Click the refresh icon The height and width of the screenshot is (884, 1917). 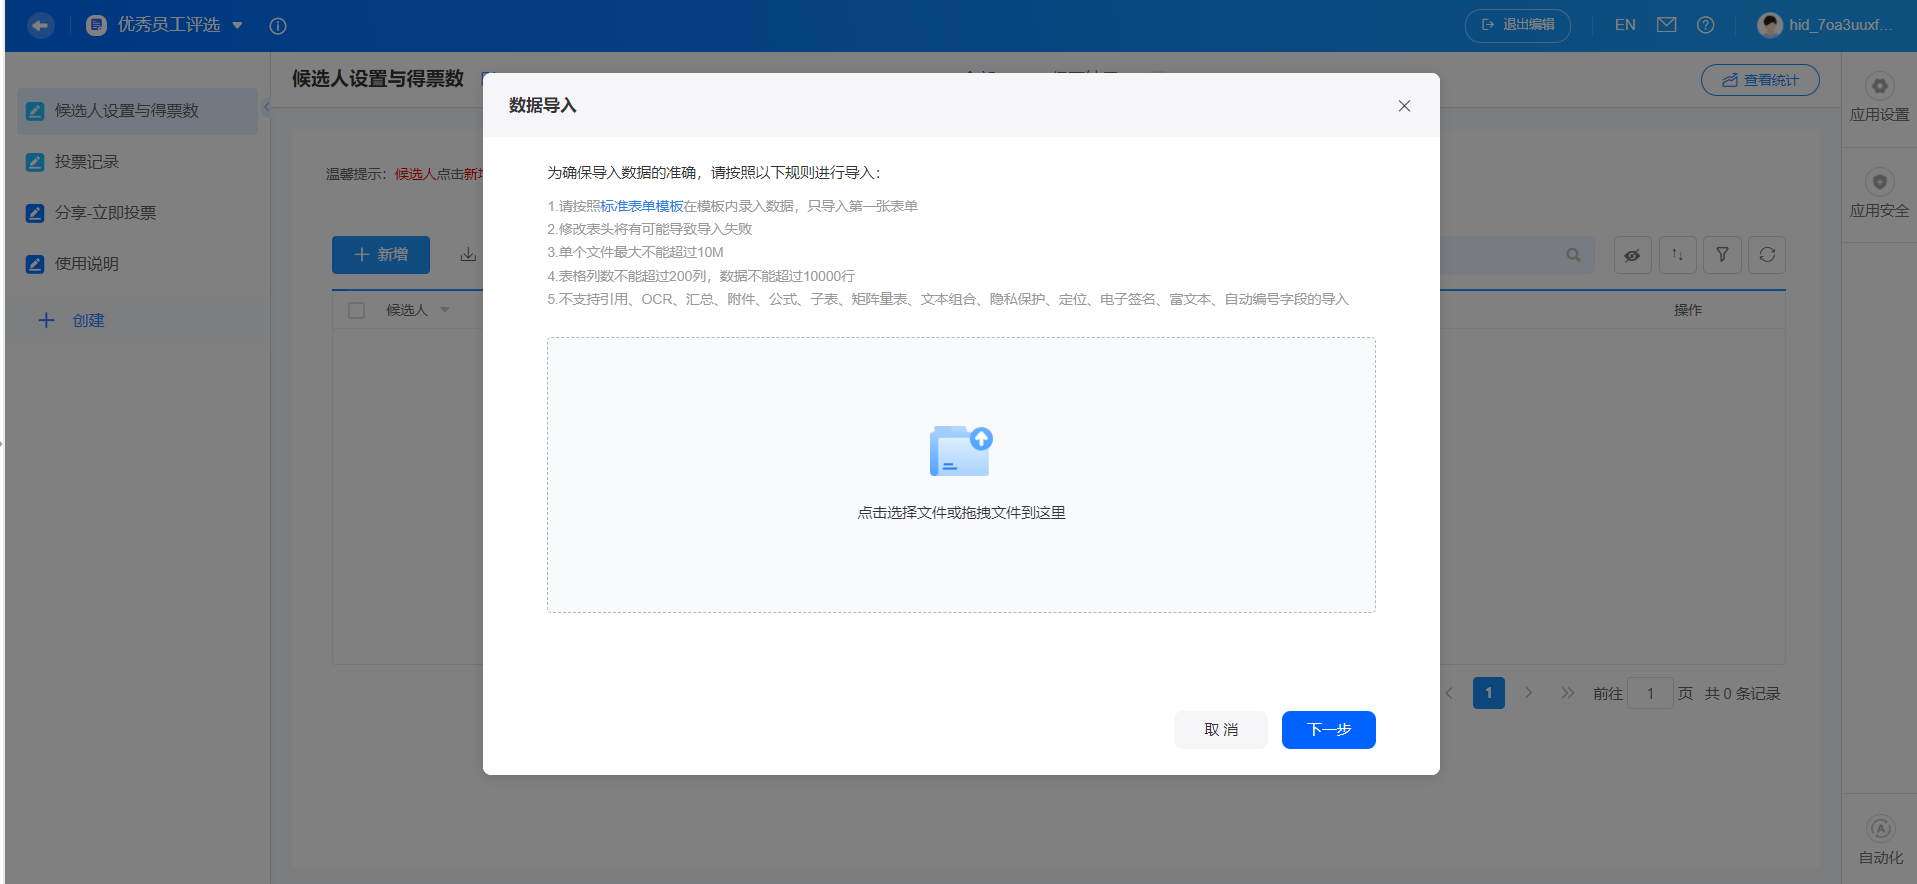1767,255
